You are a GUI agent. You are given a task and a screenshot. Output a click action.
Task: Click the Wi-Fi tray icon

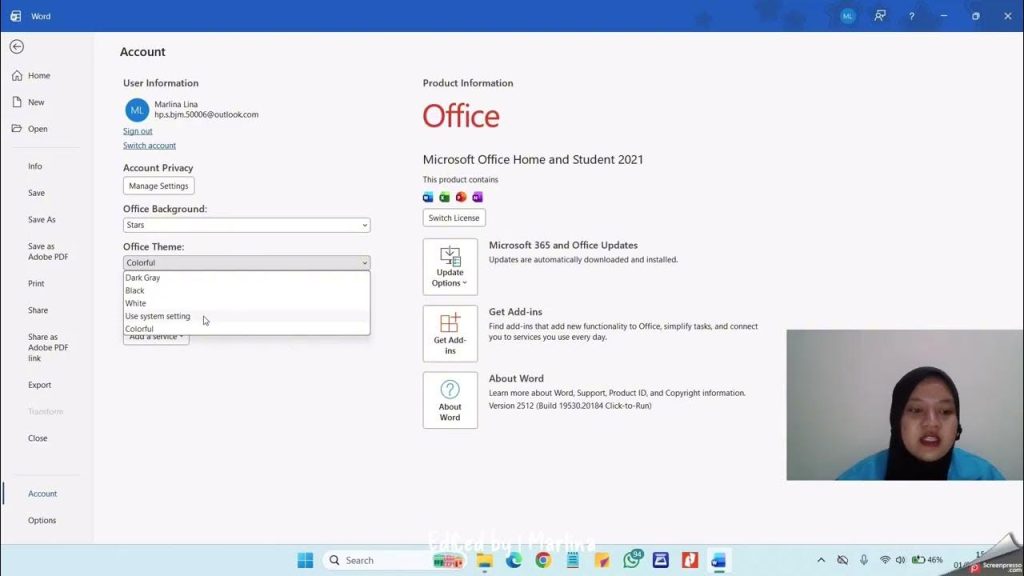pos(885,560)
